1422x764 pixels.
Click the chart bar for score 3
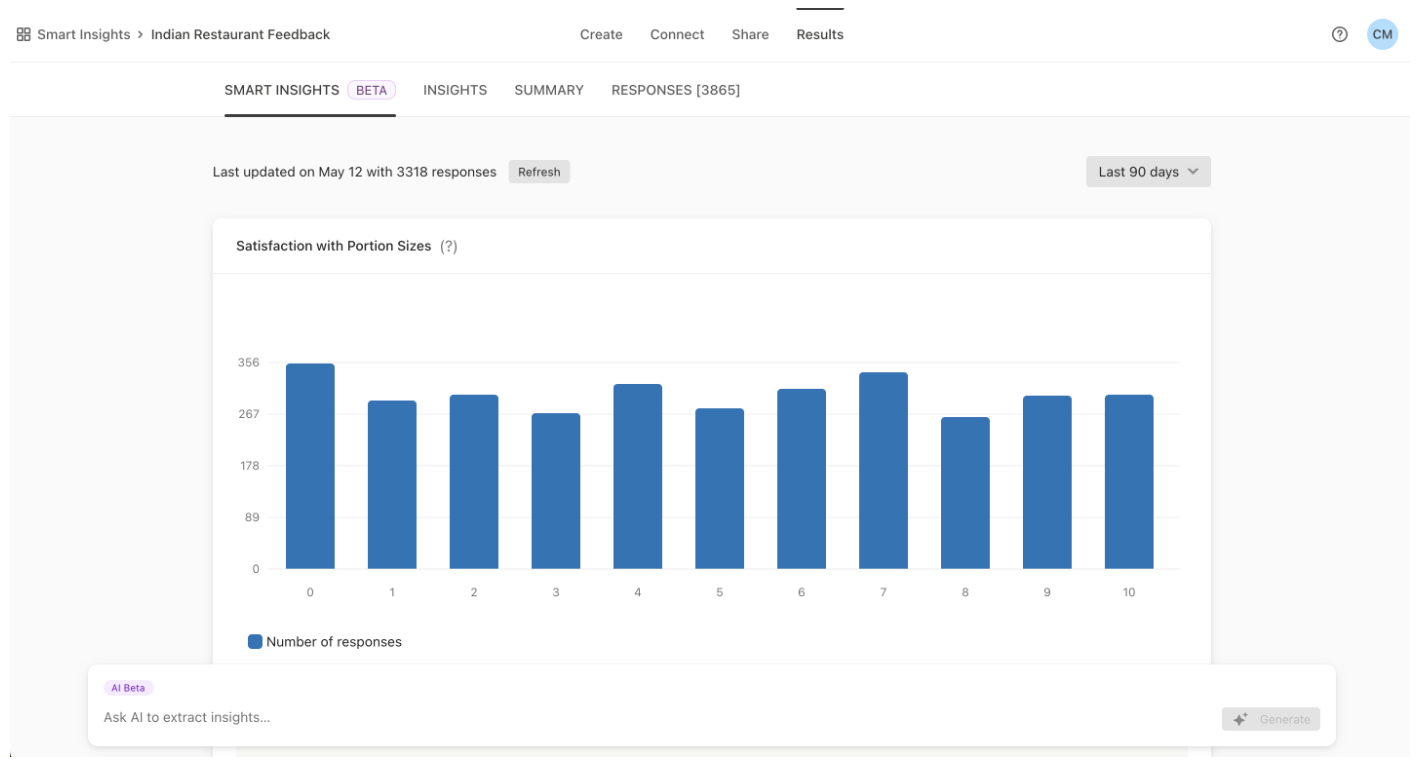[x=556, y=491]
